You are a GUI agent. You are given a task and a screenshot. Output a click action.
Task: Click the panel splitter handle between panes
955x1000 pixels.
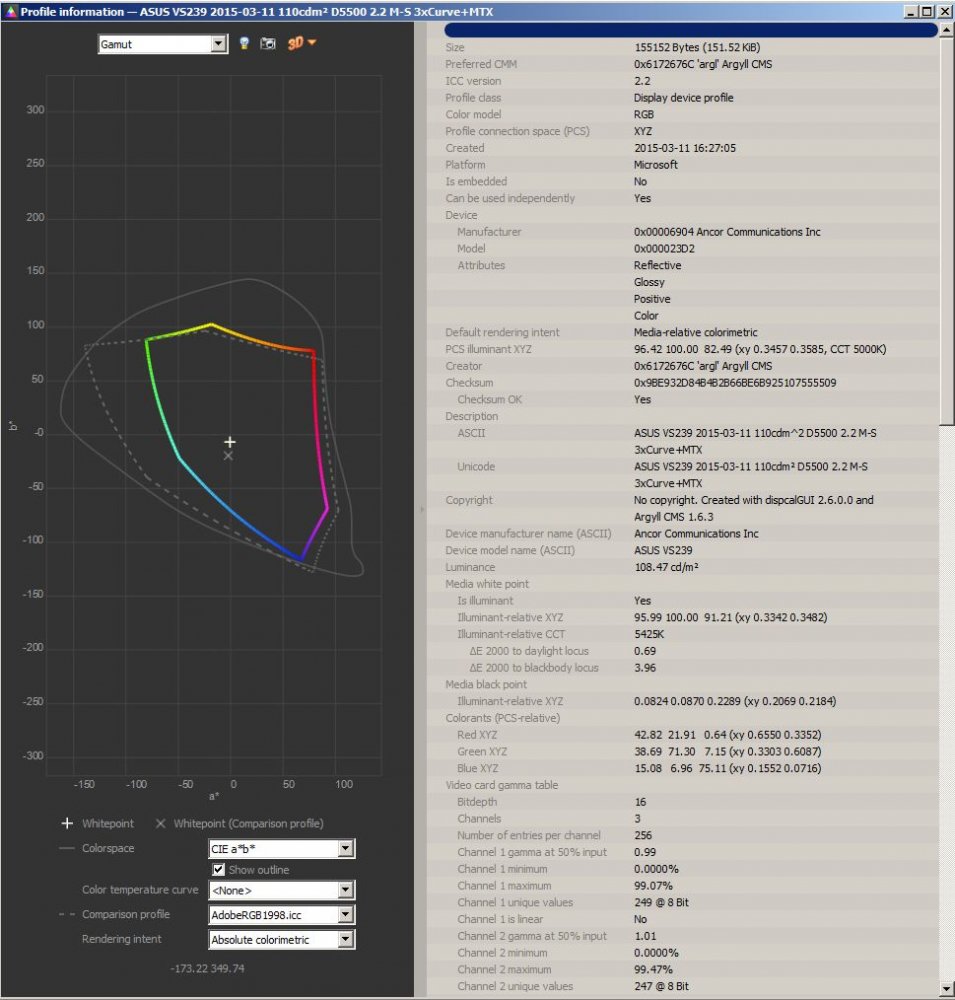click(x=421, y=510)
